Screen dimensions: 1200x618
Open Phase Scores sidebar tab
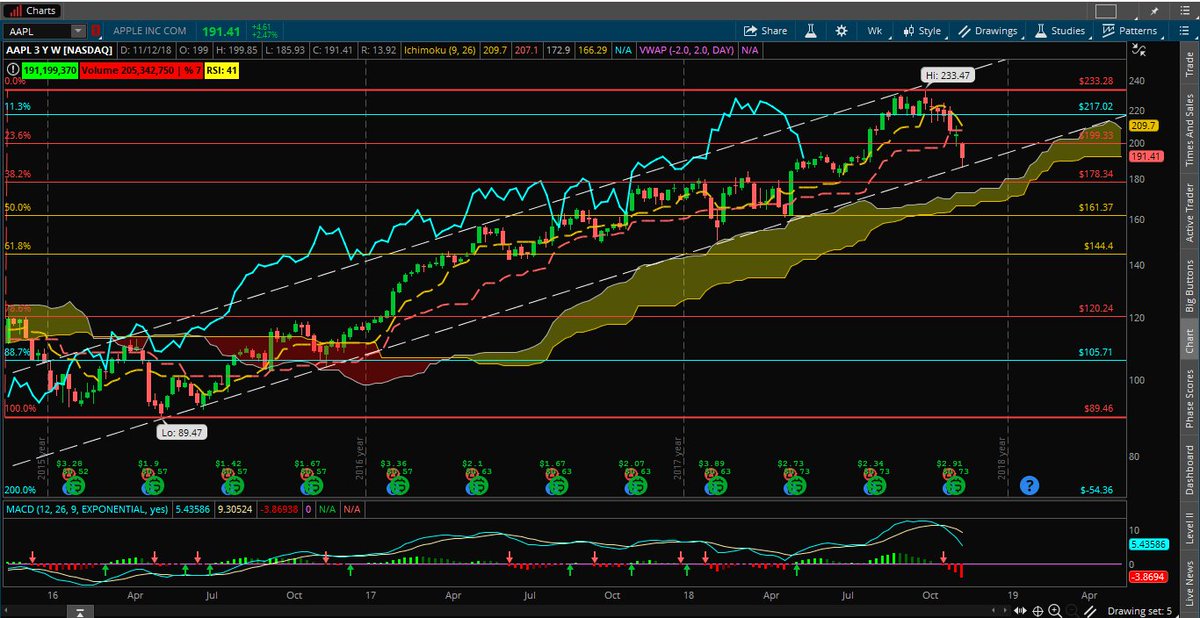point(1190,400)
